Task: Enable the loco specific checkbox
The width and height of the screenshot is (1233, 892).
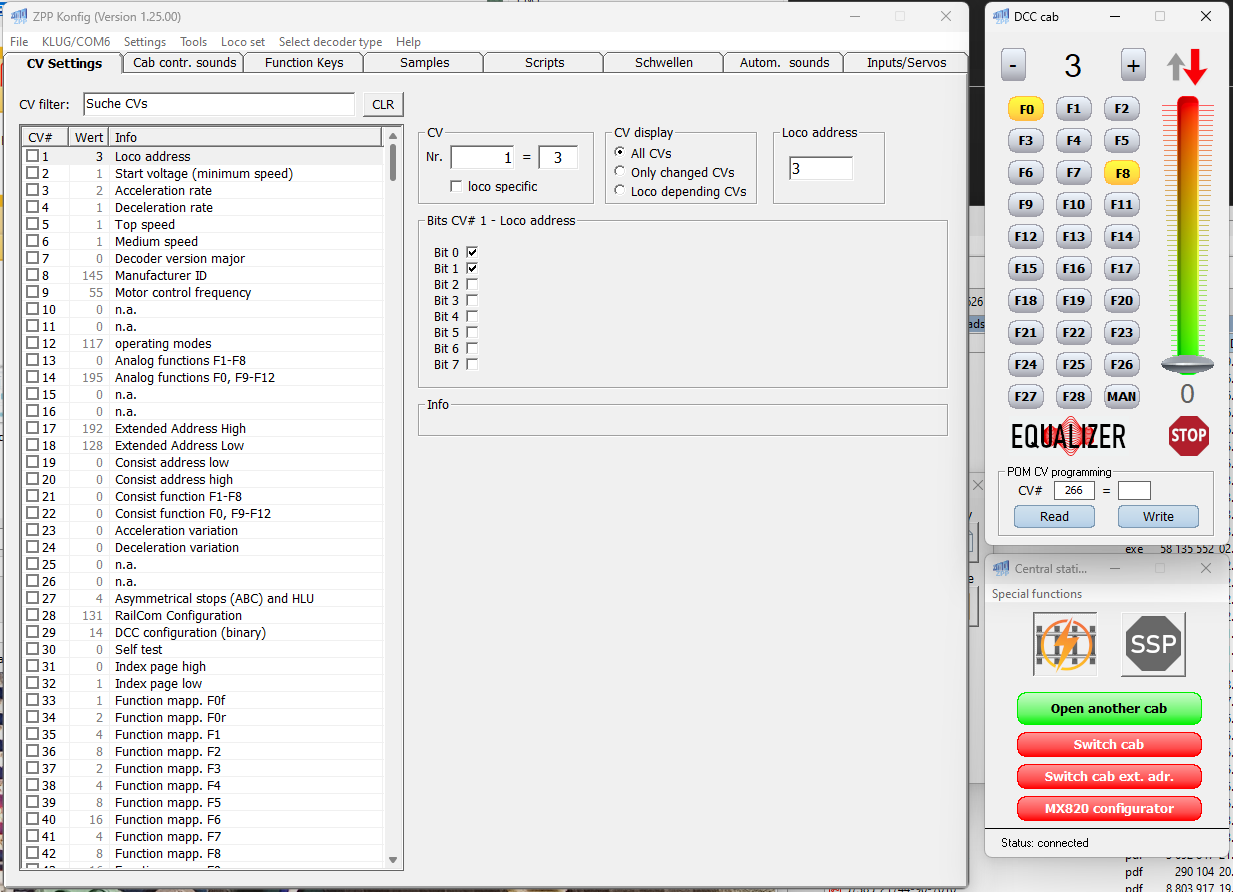Action: click(x=457, y=186)
